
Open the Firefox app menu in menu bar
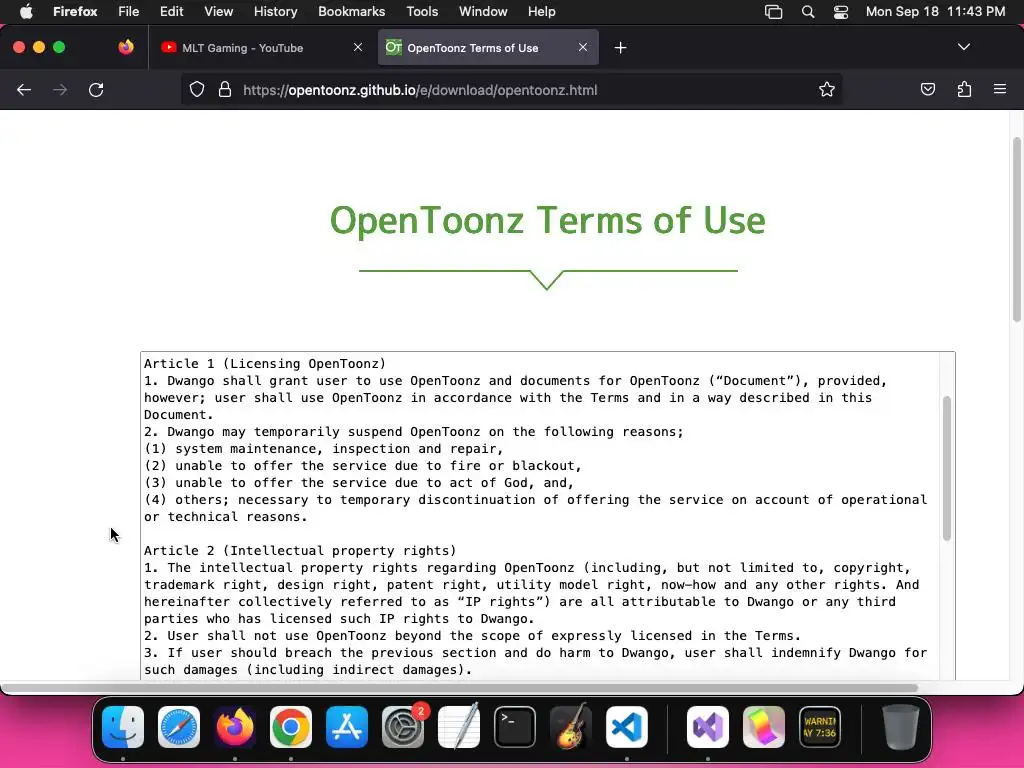click(75, 12)
